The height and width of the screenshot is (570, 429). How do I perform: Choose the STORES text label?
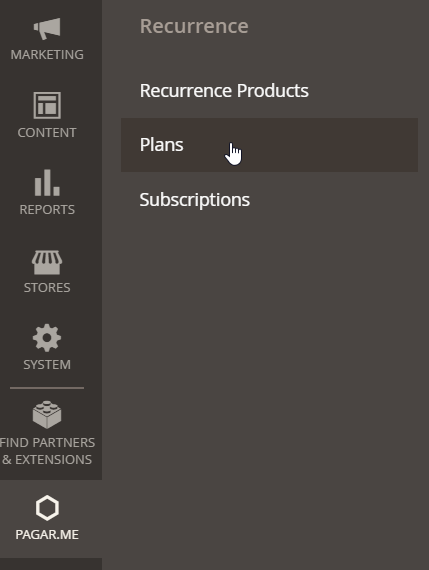[x=47, y=288]
